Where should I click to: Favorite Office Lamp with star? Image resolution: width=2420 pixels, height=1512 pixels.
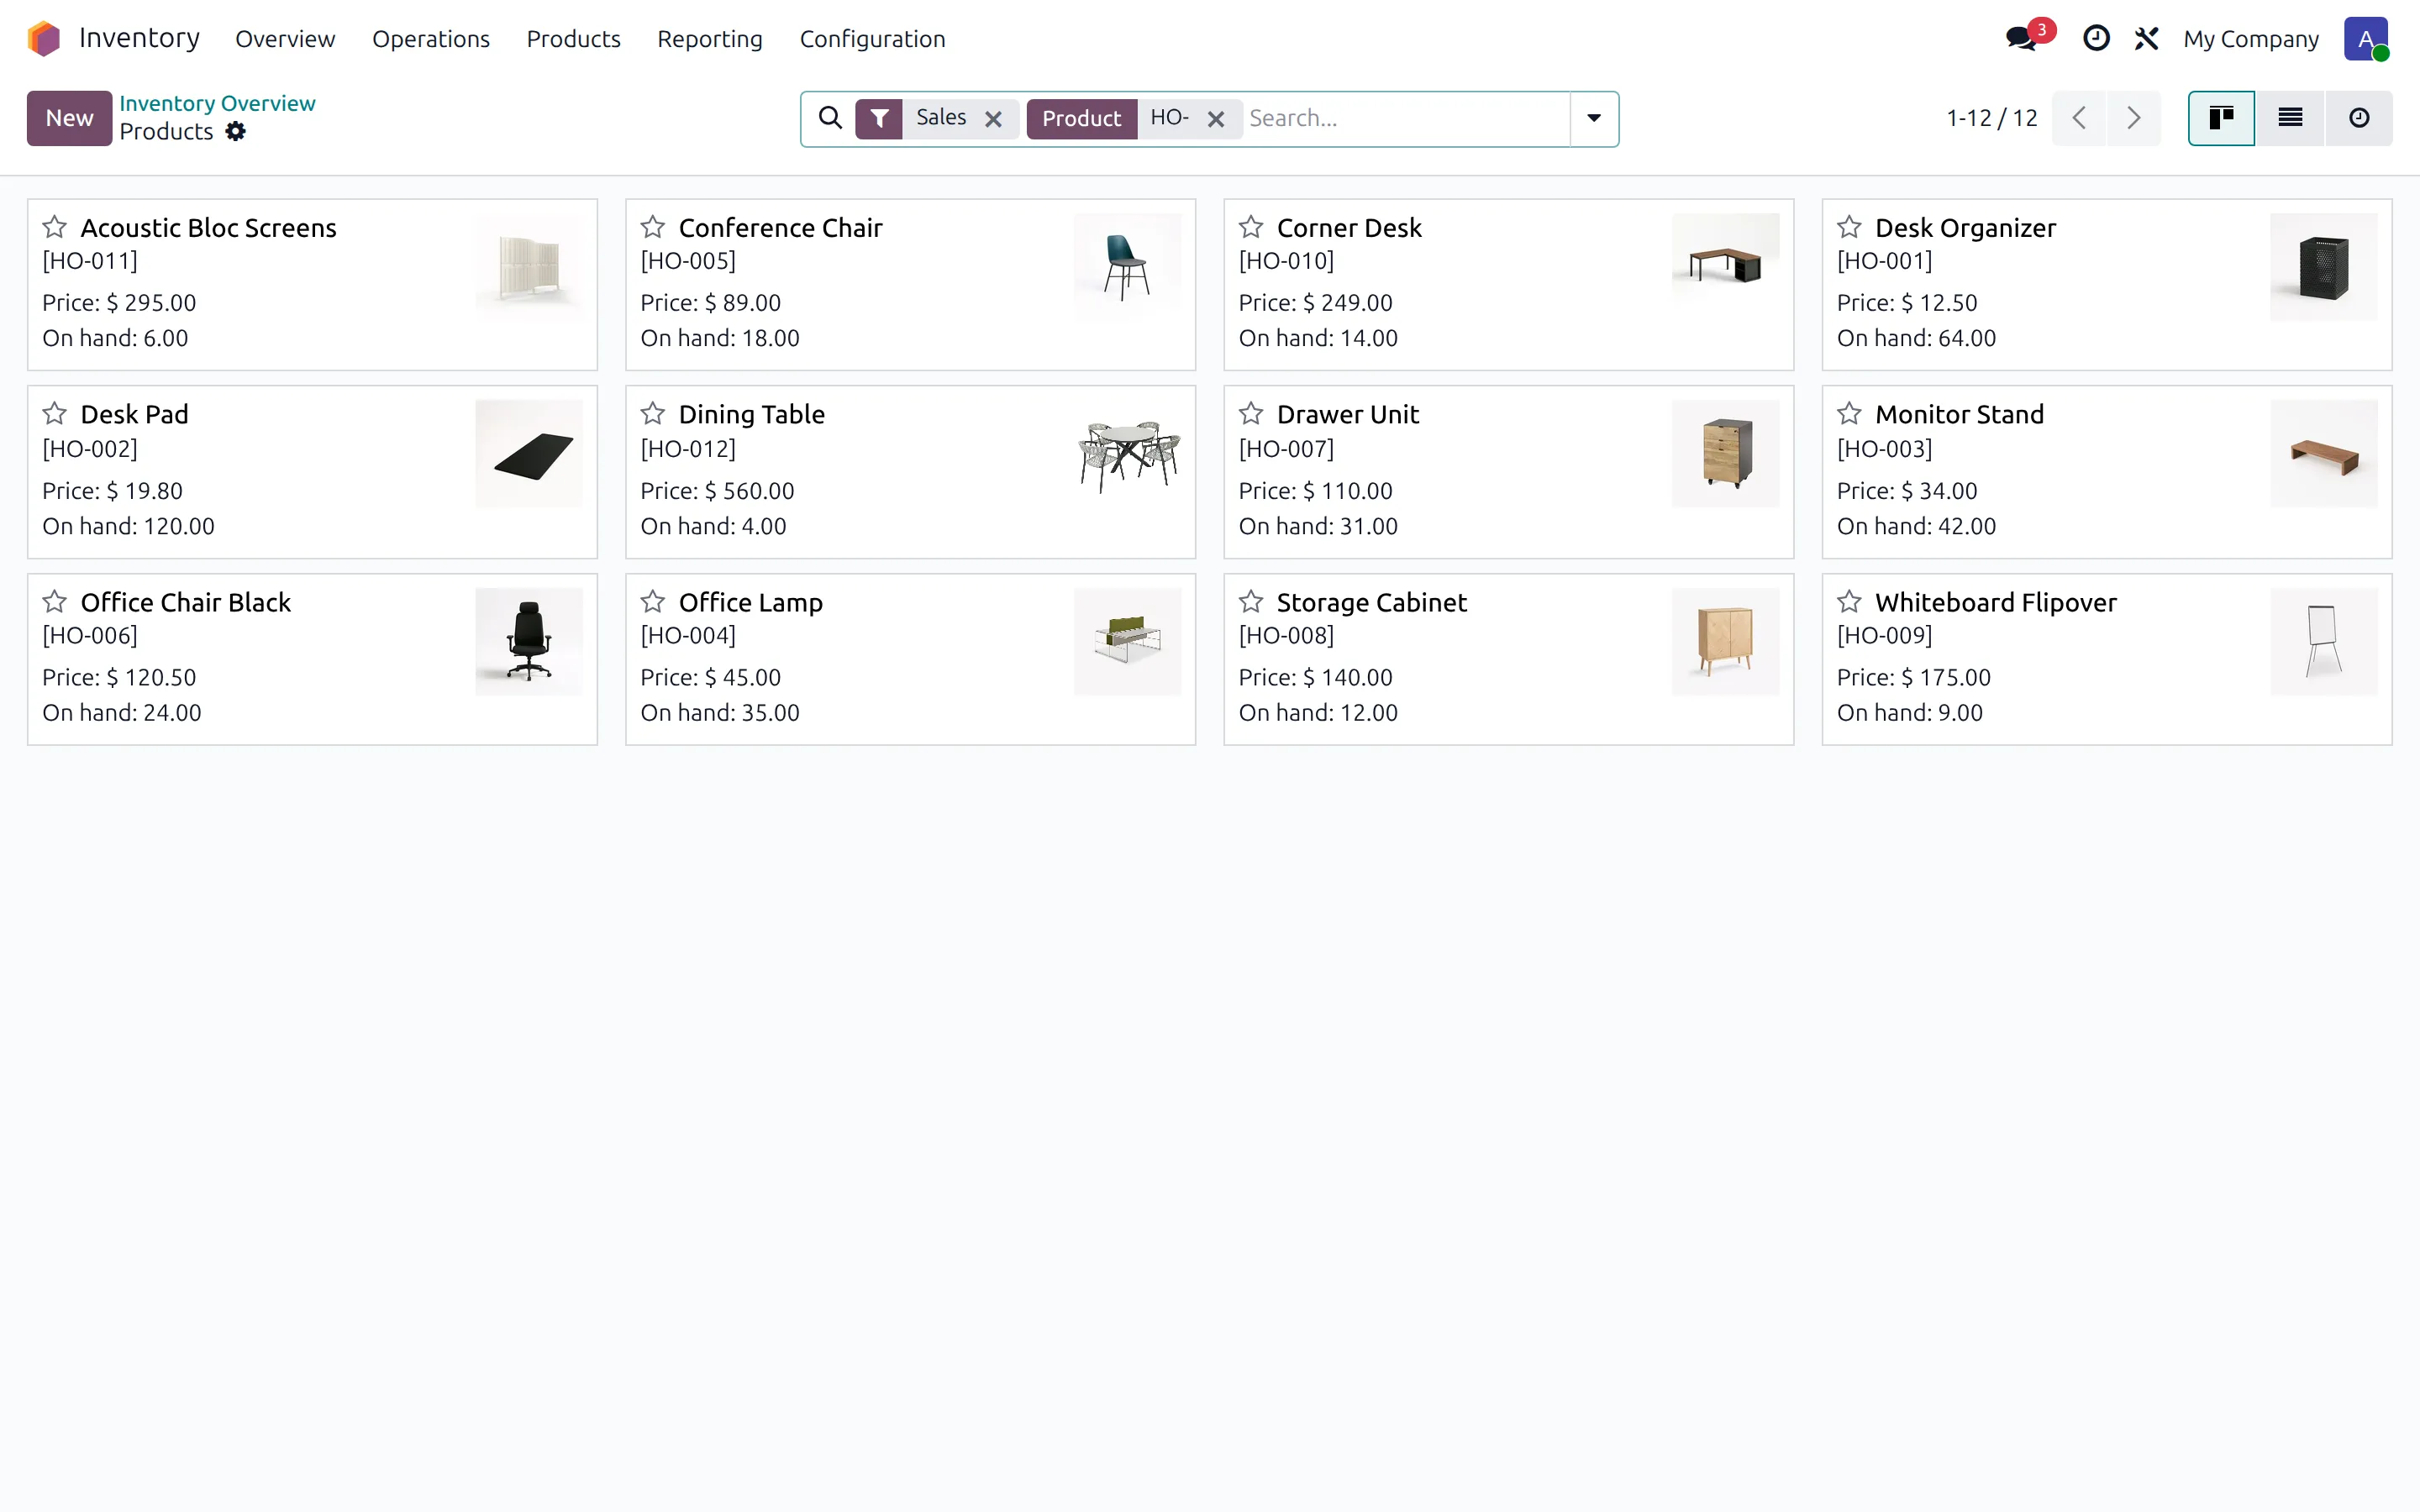click(653, 601)
